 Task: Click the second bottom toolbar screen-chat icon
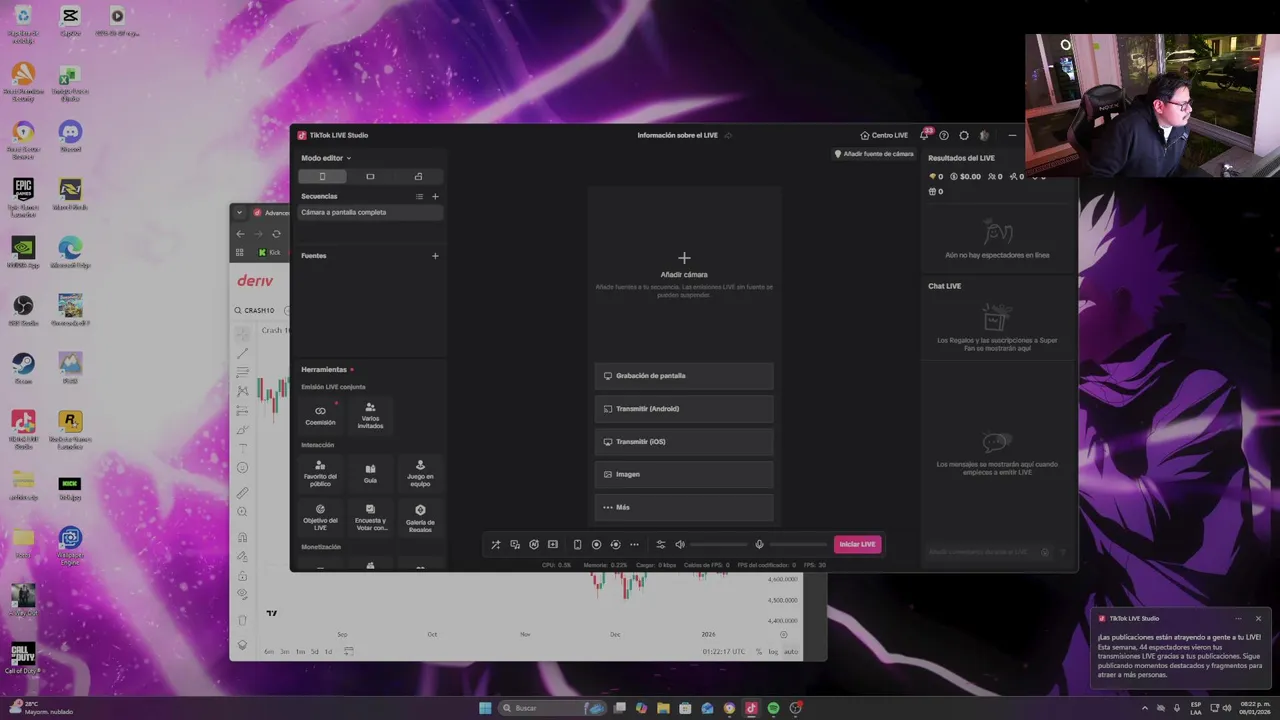tap(515, 545)
